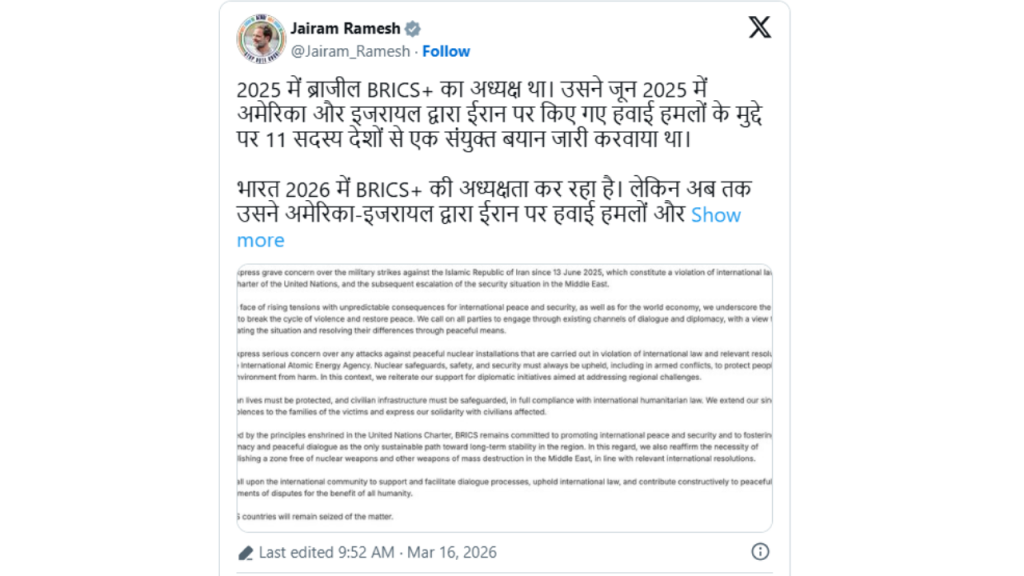
Task: Click the pencil edit-history icon
Action: (246, 553)
